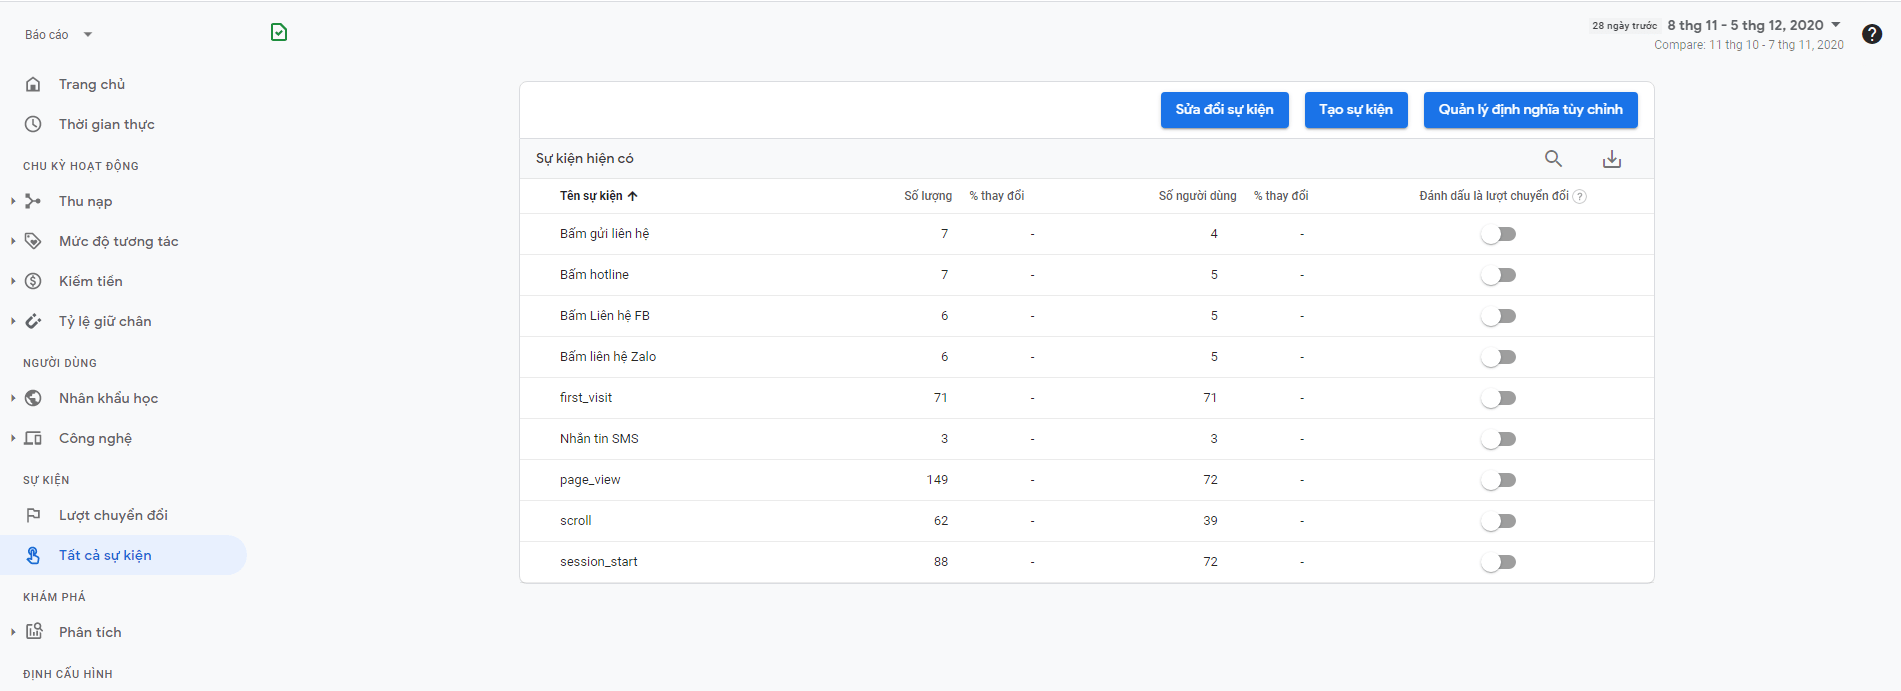Image resolution: width=1901 pixels, height=691 pixels.
Task: Click the Bấm gửi liên hệ event name
Action: [x=605, y=234]
